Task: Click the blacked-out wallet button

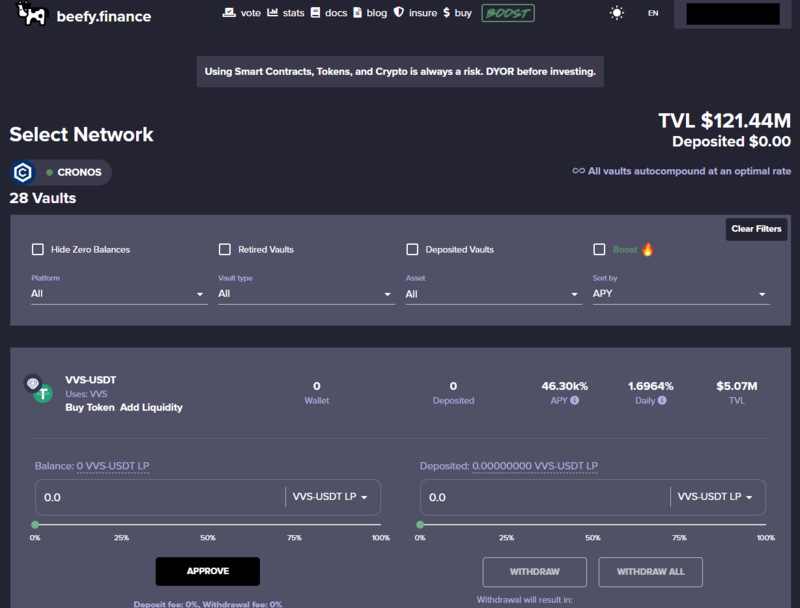Action: [733, 14]
